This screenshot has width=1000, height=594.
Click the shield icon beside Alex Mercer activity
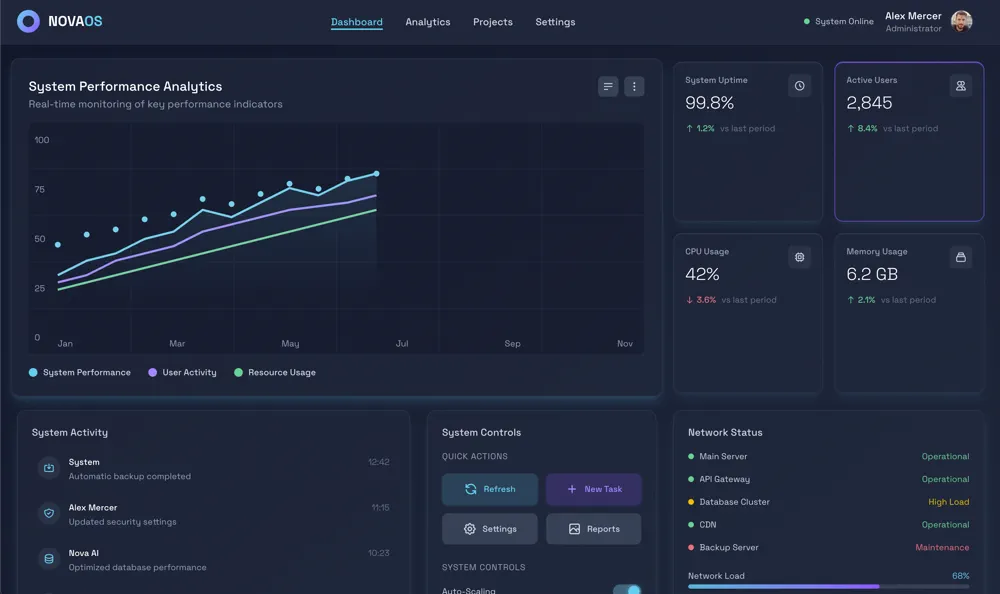click(x=49, y=514)
